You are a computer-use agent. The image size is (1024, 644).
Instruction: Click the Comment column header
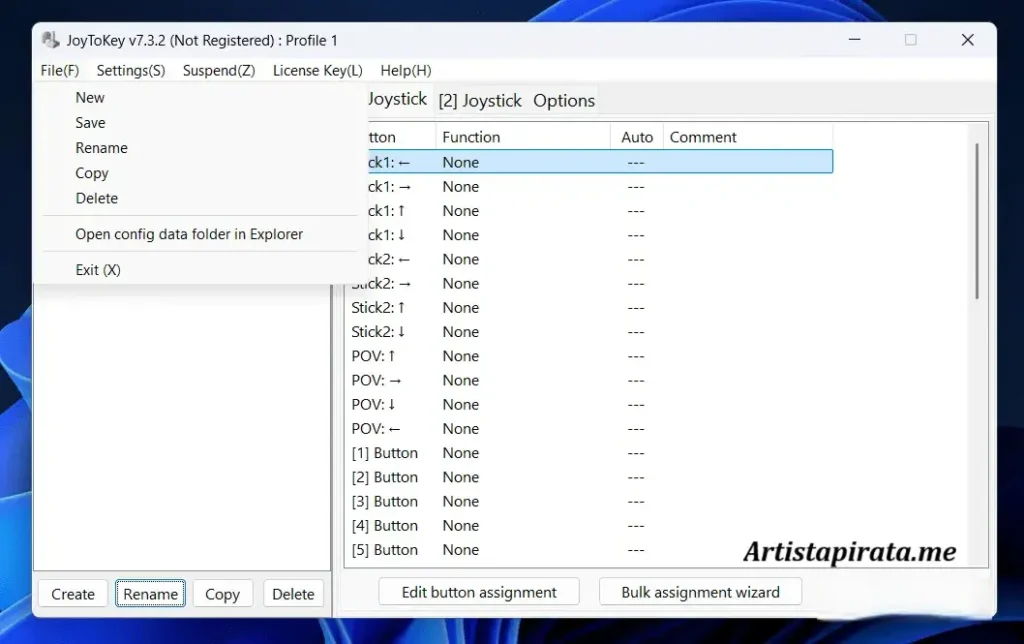click(748, 137)
